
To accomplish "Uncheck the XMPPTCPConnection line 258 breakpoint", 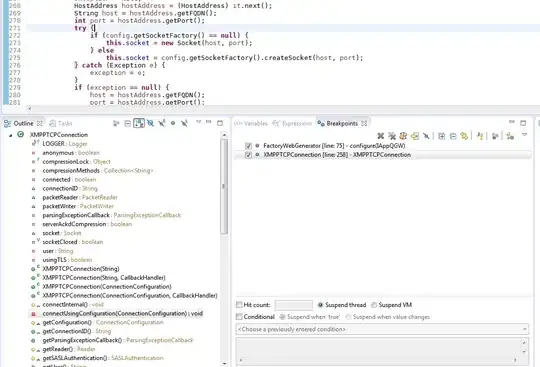I will (x=248, y=155).
